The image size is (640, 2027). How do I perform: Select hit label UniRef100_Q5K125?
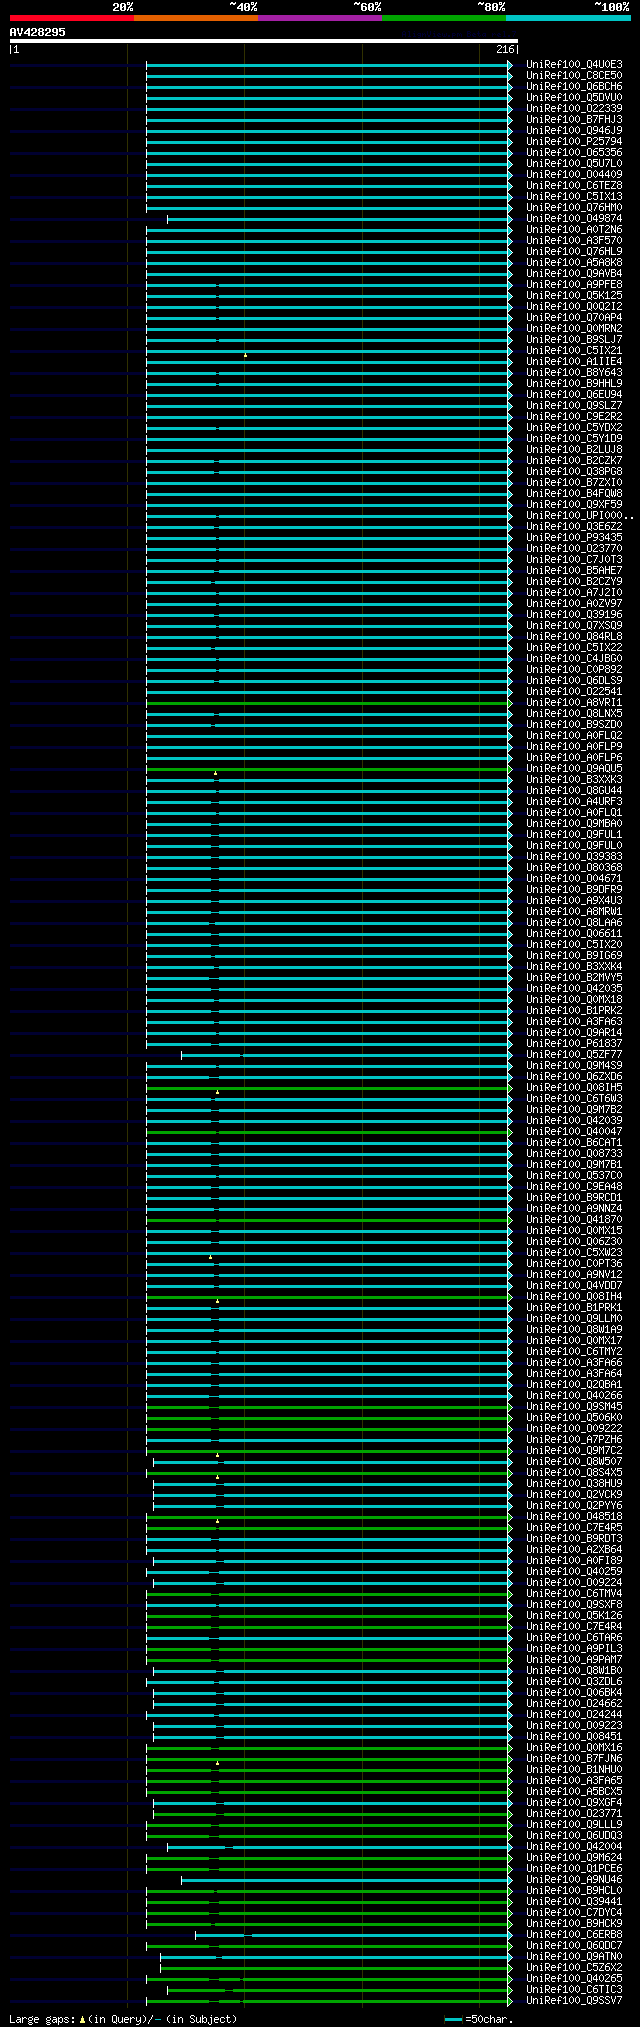tap(574, 295)
